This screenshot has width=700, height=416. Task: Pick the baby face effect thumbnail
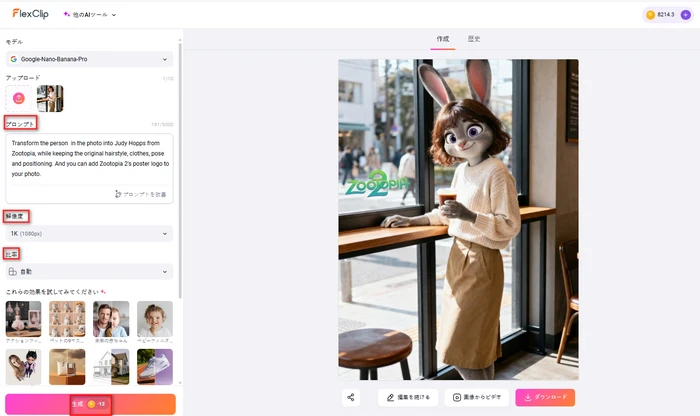tap(154, 318)
